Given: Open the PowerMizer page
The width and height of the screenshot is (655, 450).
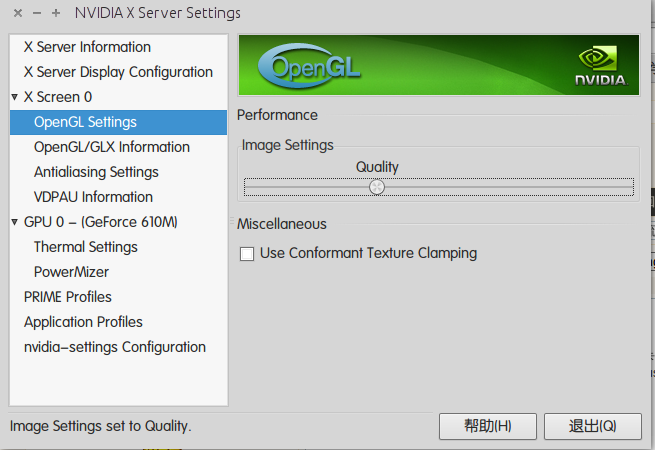Looking at the screenshot, I should 71,272.
